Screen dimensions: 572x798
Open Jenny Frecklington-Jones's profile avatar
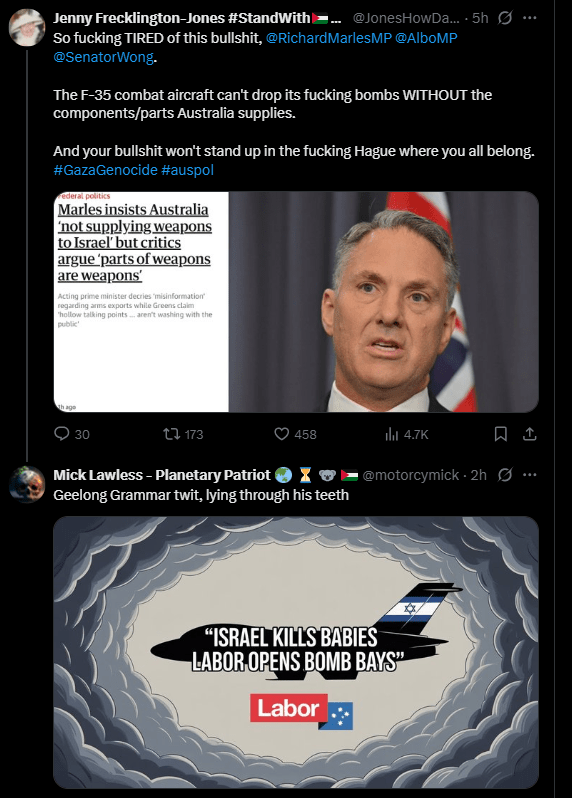tap(27, 27)
